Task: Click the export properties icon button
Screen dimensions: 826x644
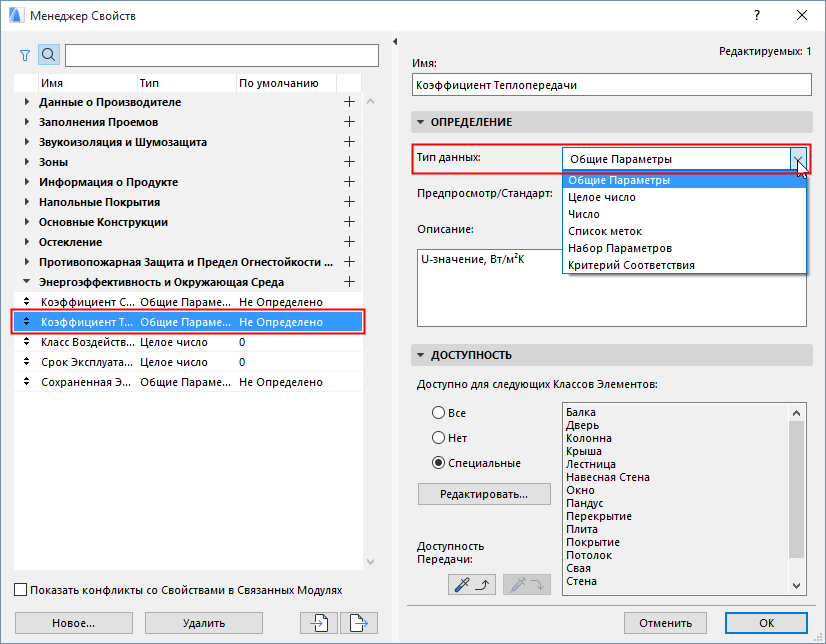Action: click(x=359, y=623)
